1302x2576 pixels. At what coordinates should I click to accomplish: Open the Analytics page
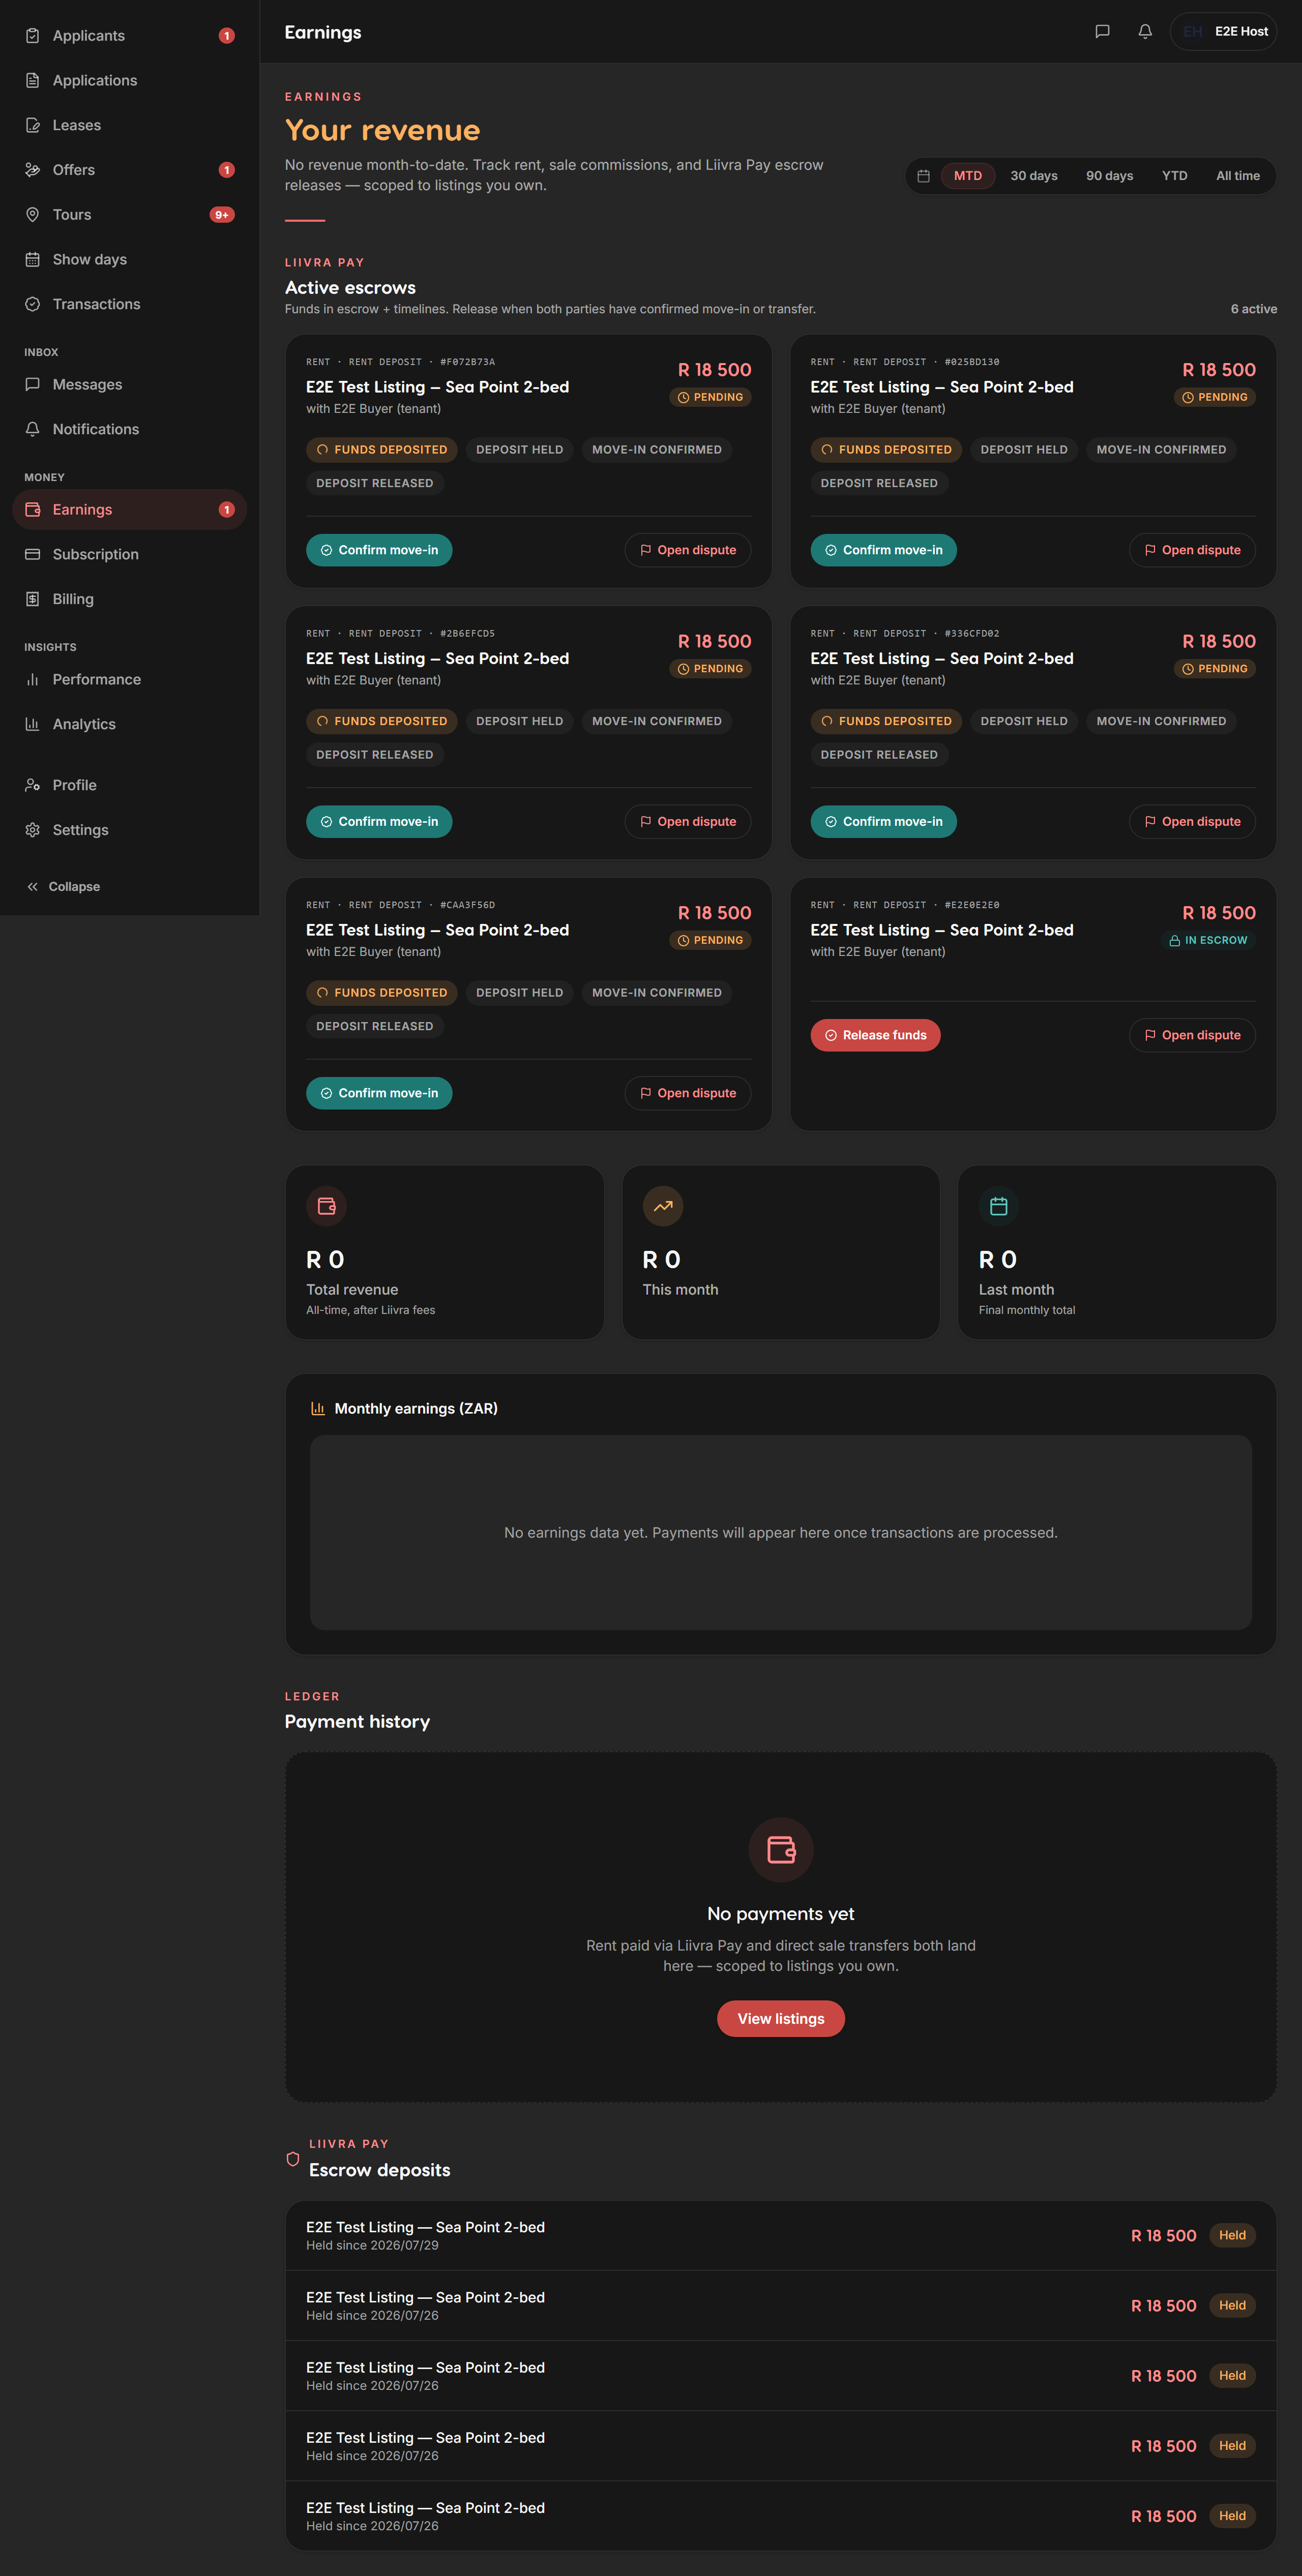(x=130, y=725)
